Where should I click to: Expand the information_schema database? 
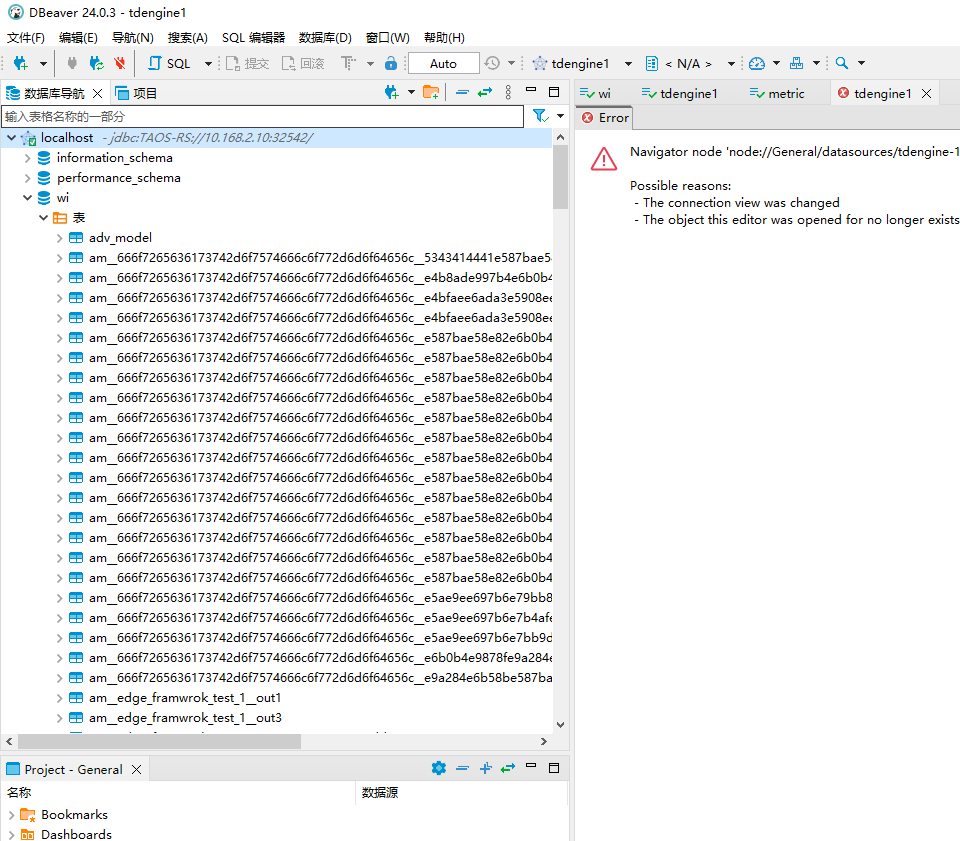click(x=28, y=158)
